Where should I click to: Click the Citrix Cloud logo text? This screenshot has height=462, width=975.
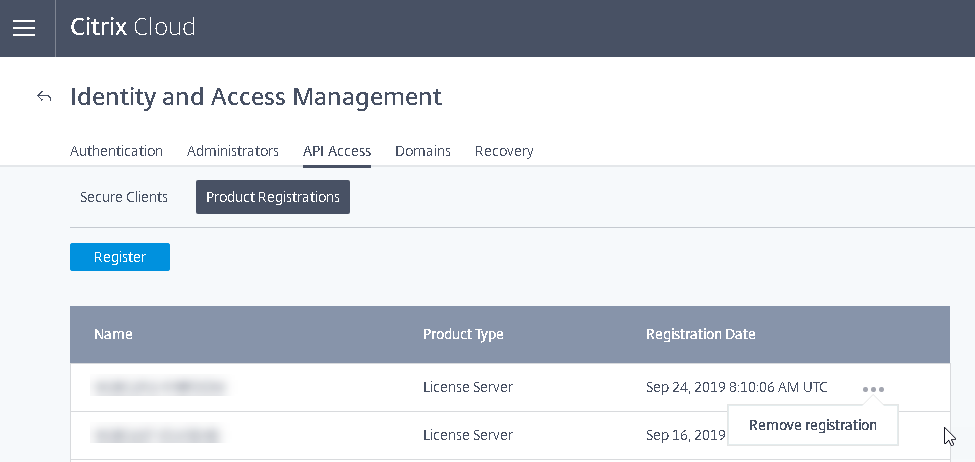click(133, 27)
